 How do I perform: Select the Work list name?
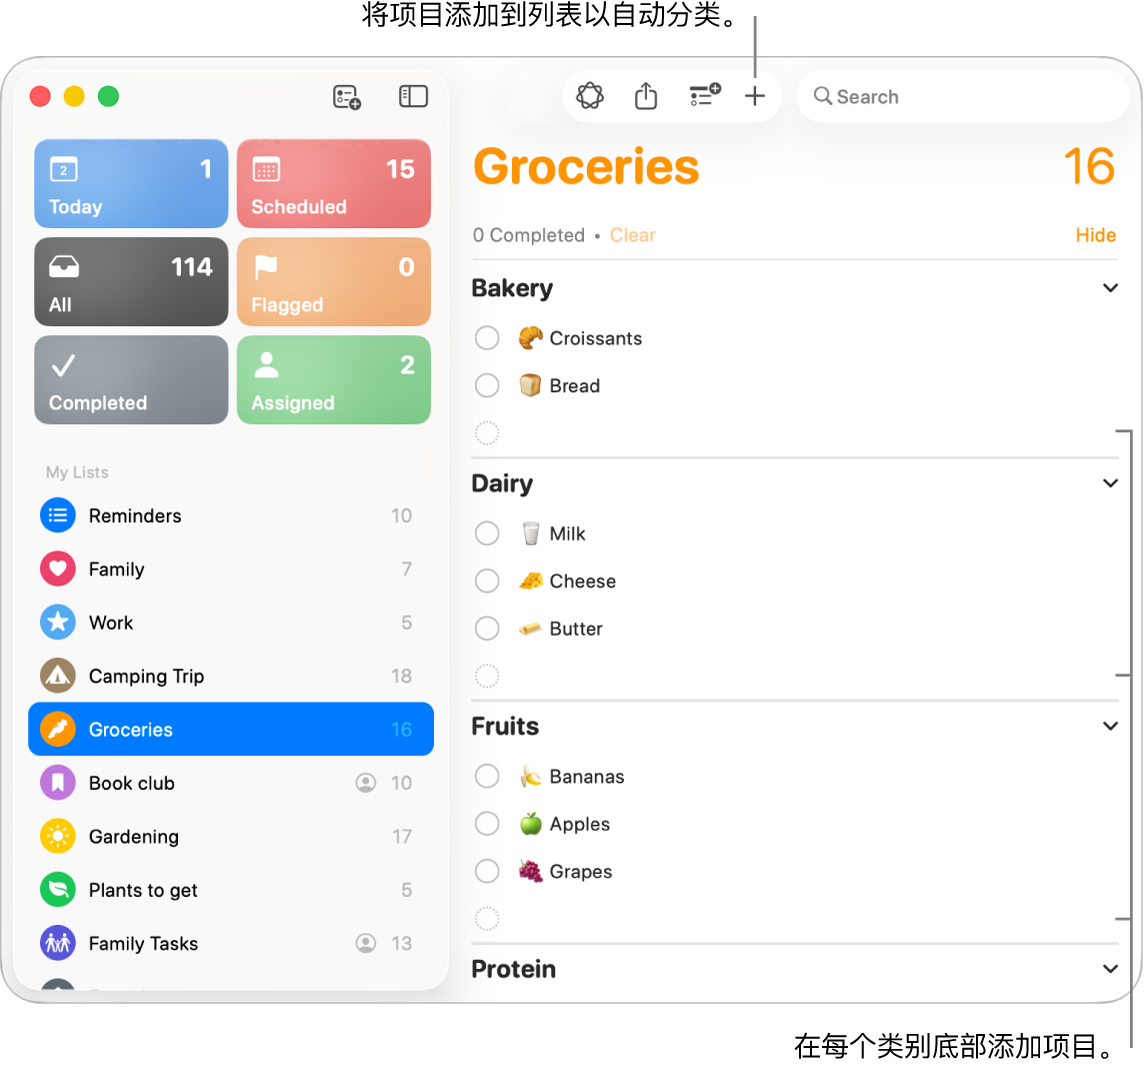click(111, 623)
